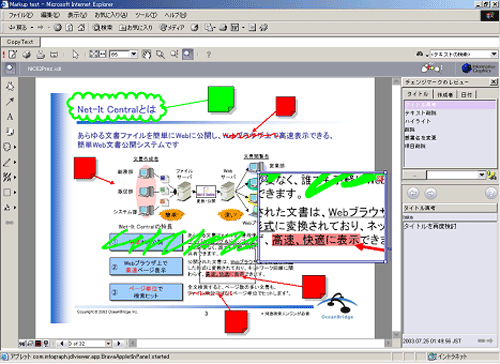Select the pointer cursor tool
The width and height of the screenshot is (500, 364).
coord(75,54)
